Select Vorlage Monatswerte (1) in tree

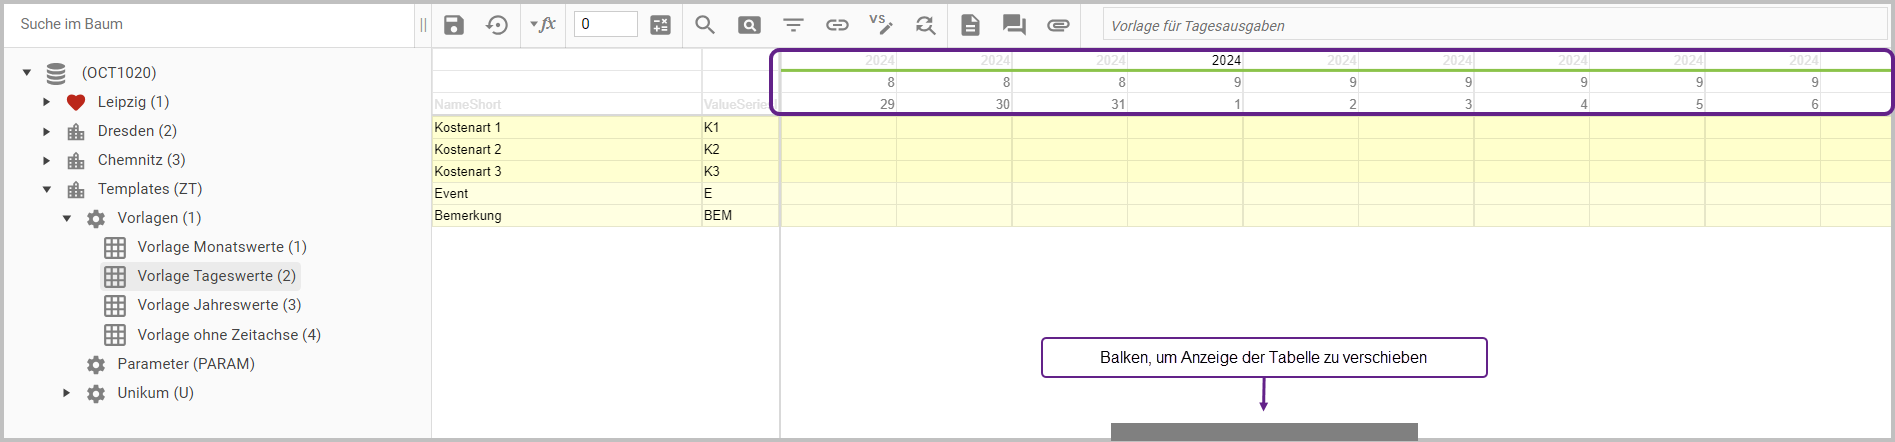click(x=221, y=247)
